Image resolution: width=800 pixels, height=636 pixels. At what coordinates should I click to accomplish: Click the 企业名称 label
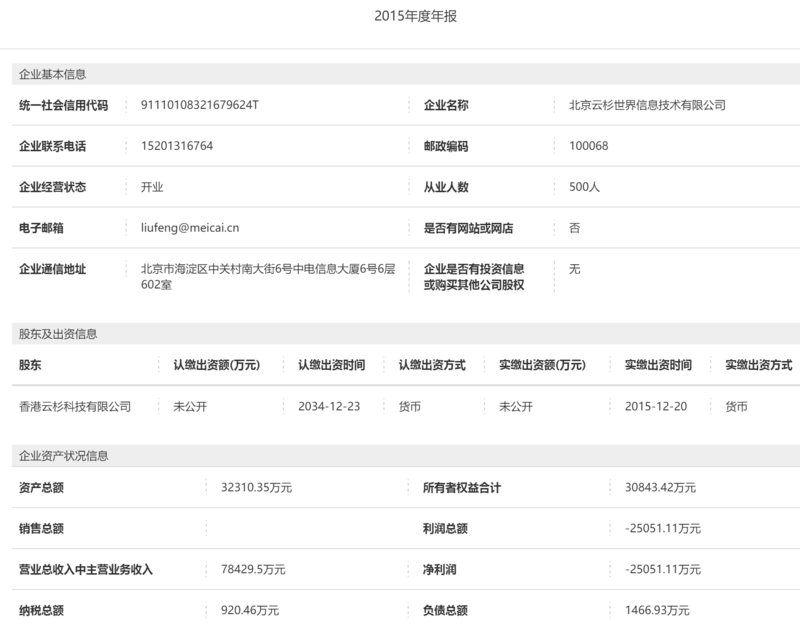pyautogui.click(x=446, y=106)
